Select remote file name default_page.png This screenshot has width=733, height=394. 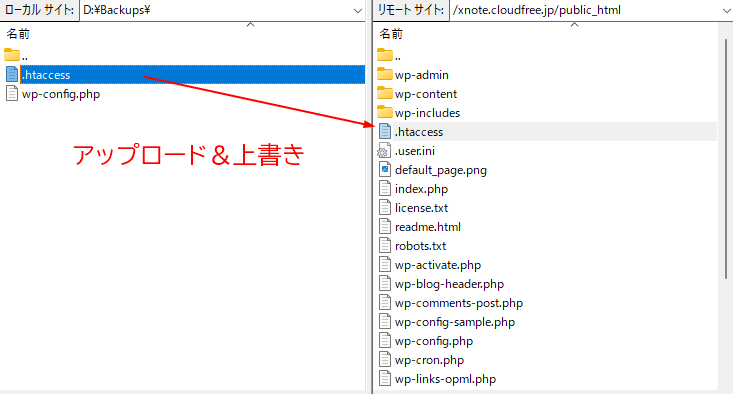click(x=441, y=170)
